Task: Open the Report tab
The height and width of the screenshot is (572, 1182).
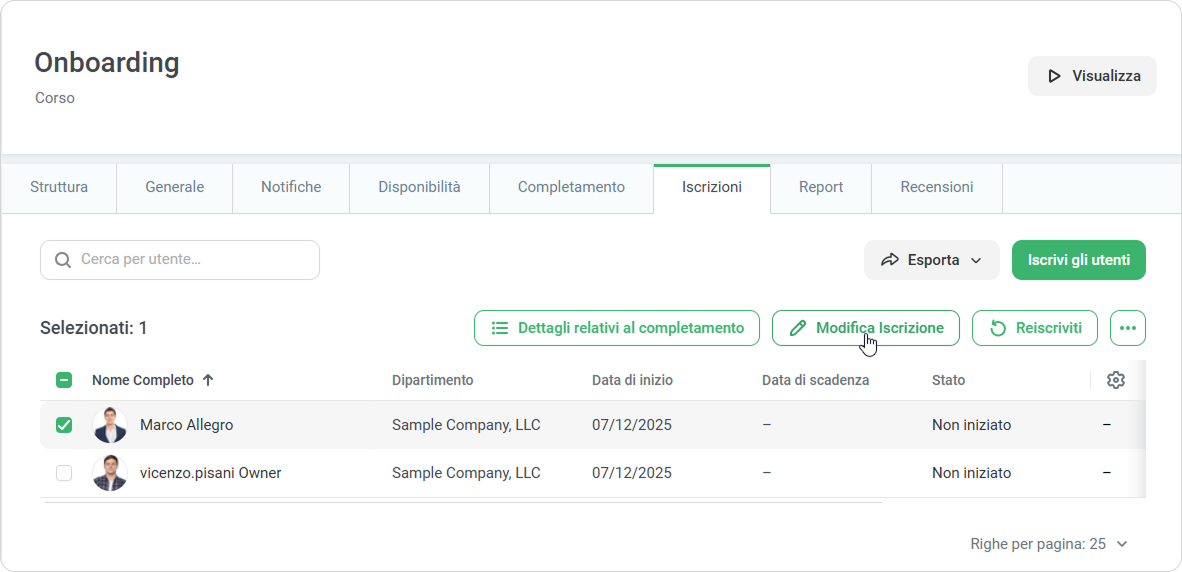Action: 820,187
